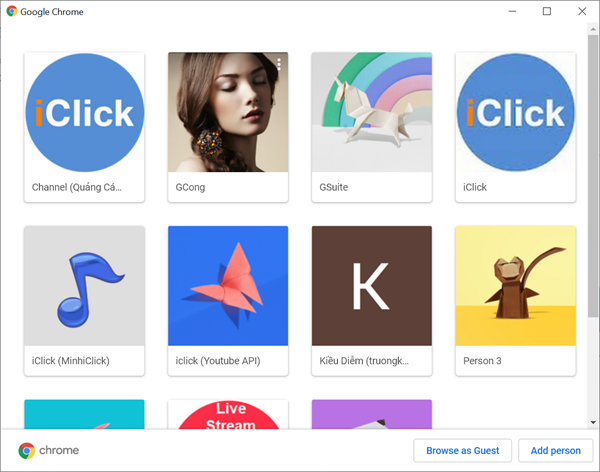600x472 pixels.
Task: Choose the music note avatar of iClick (MinhiClick)
Action: 84,286
